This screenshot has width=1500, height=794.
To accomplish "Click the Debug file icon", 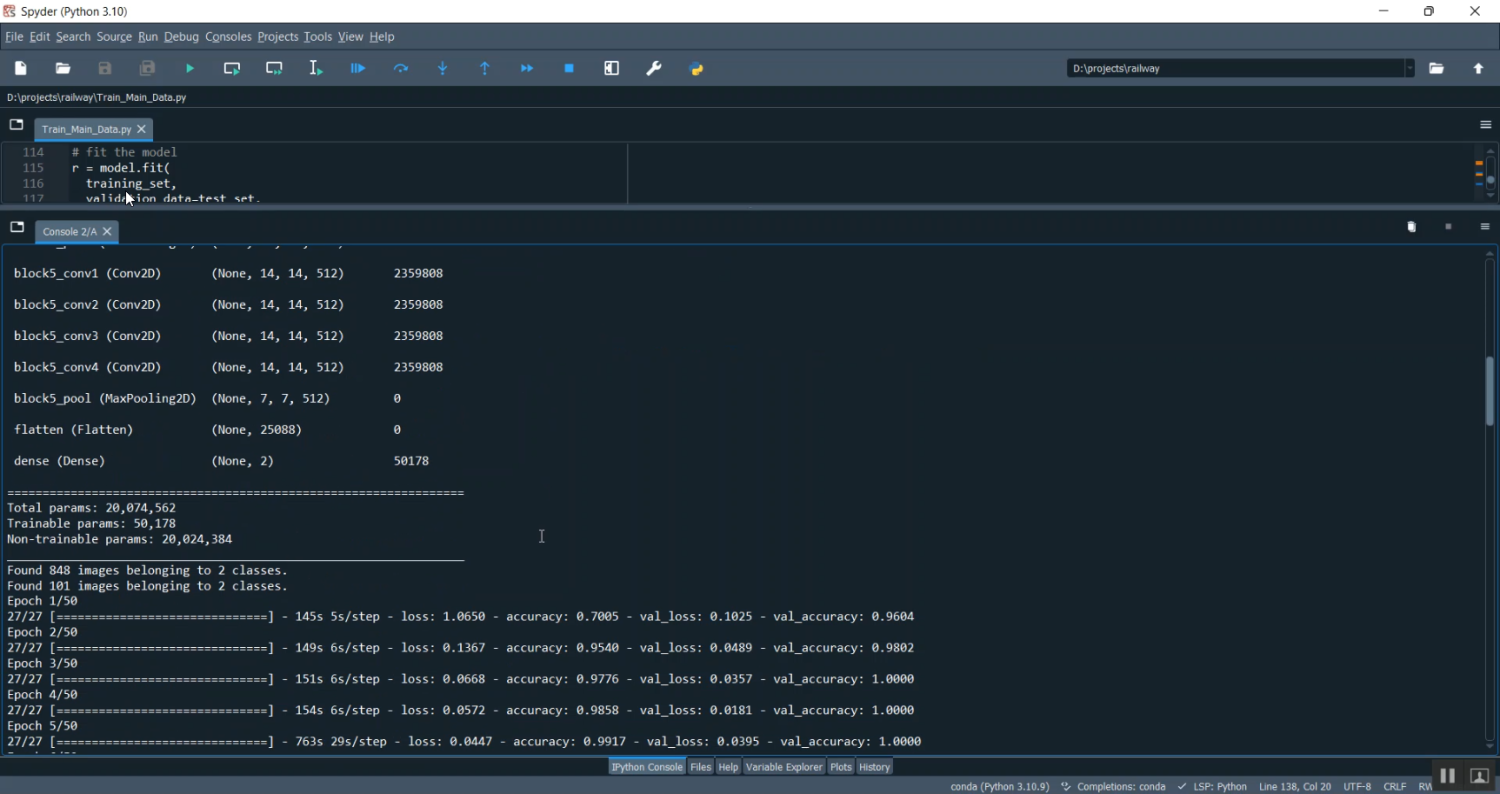I will tap(358, 68).
